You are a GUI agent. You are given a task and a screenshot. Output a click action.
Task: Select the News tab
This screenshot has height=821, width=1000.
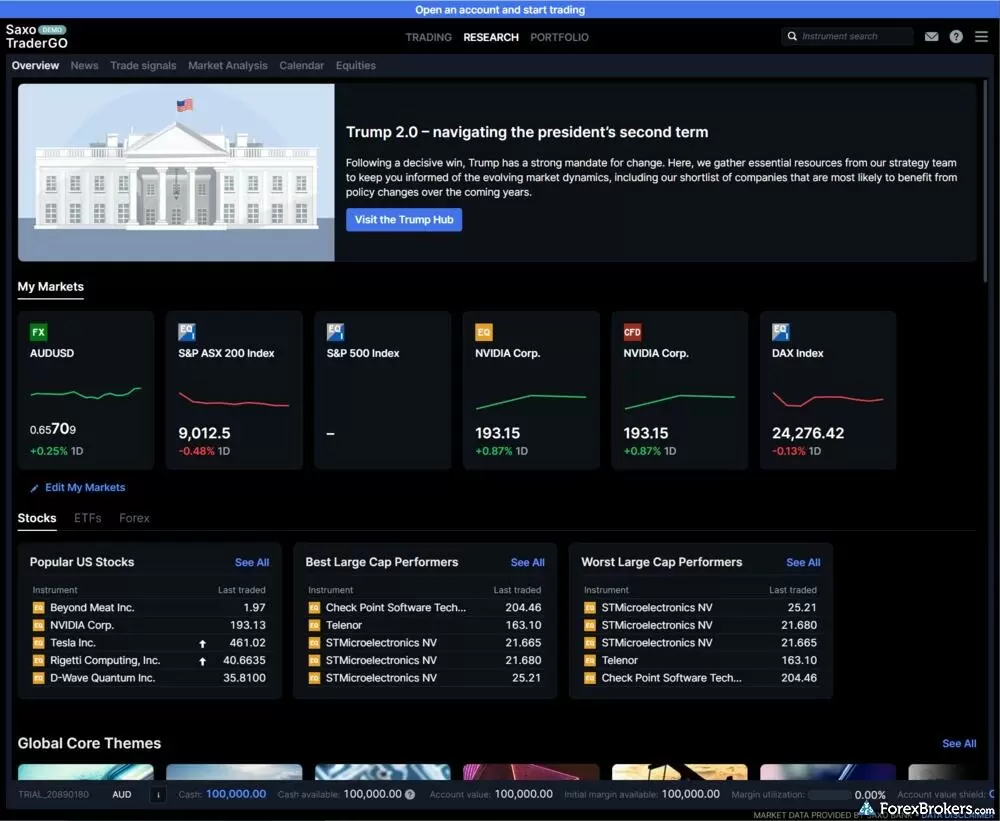click(x=84, y=65)
